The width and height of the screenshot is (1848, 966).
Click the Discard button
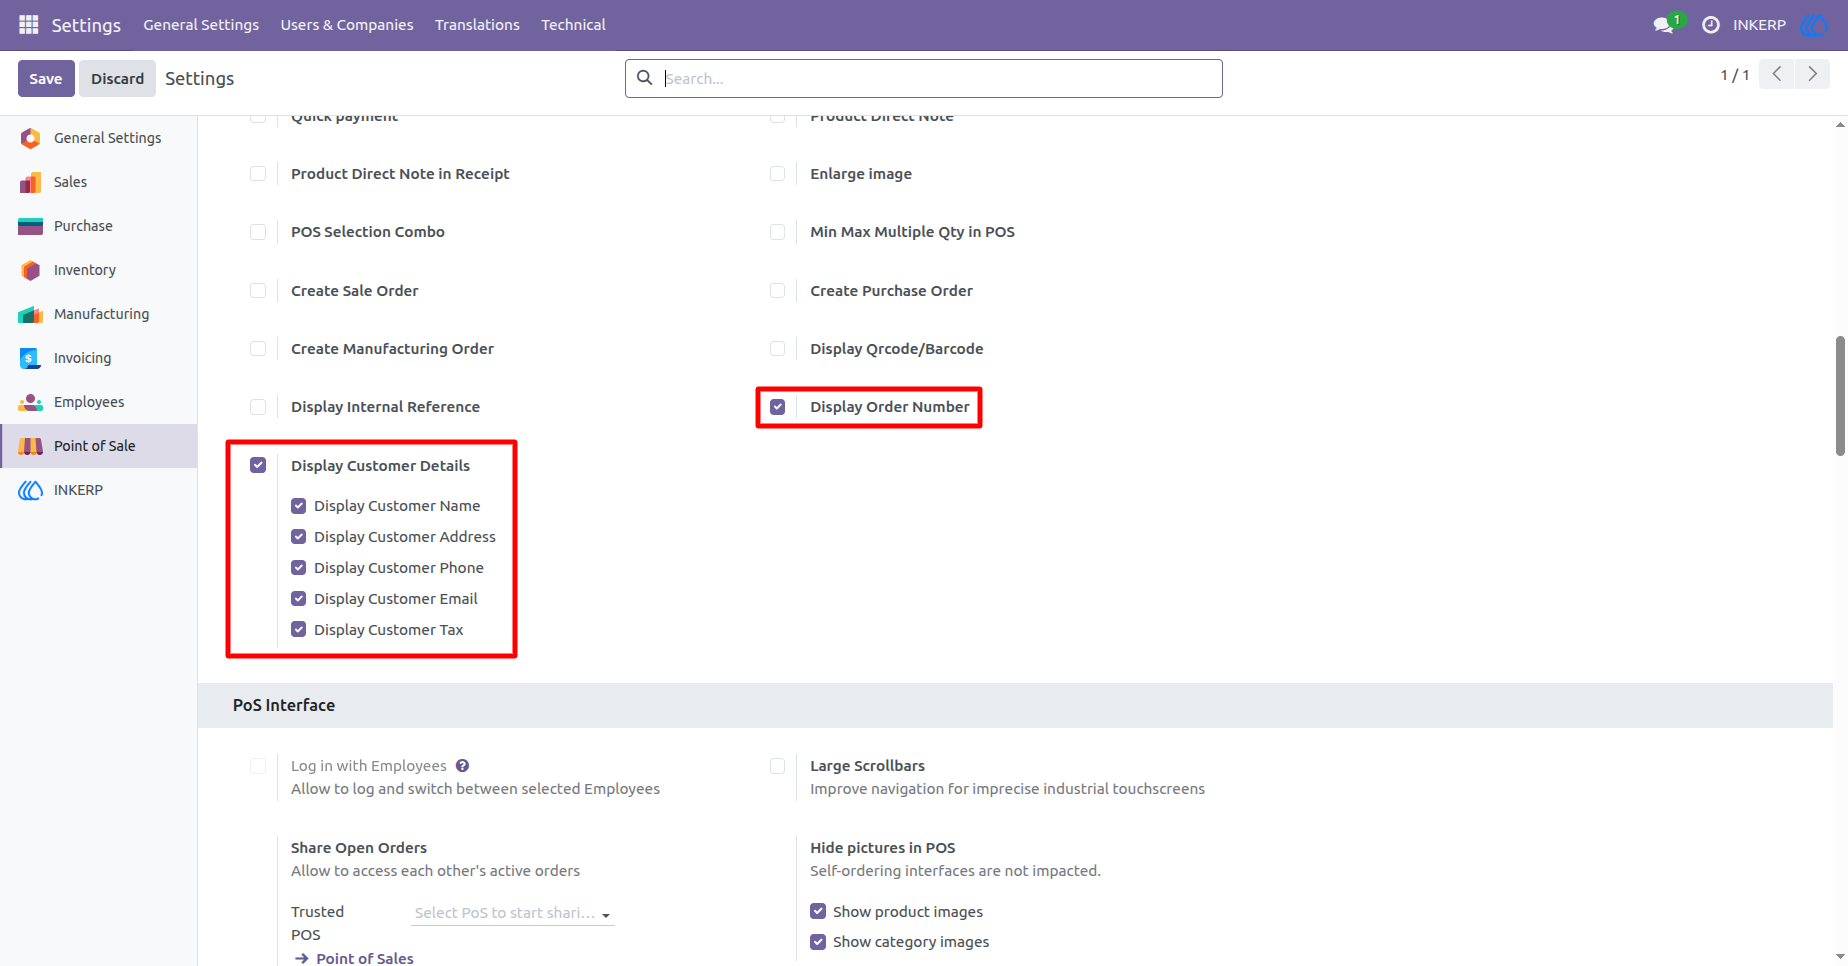coord(118,78)
